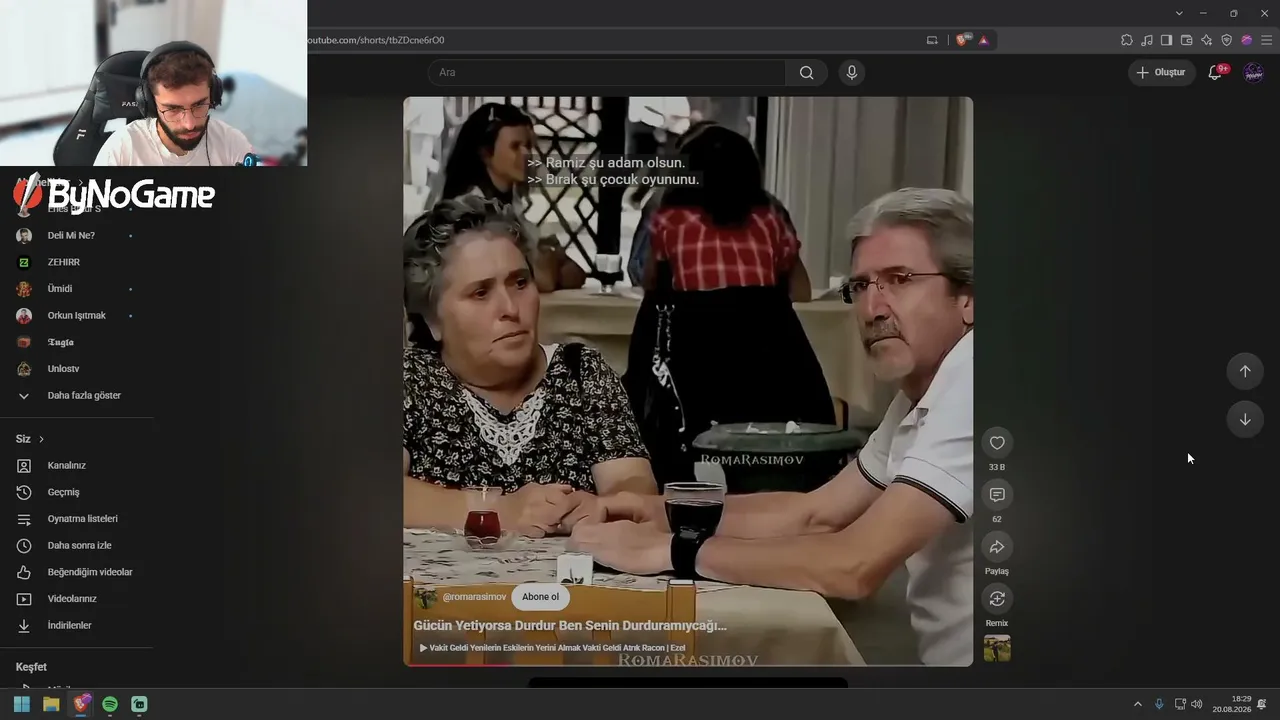The image size is (1280, 720).
Task: Click the Keşfet section heading
Action: 31,667
